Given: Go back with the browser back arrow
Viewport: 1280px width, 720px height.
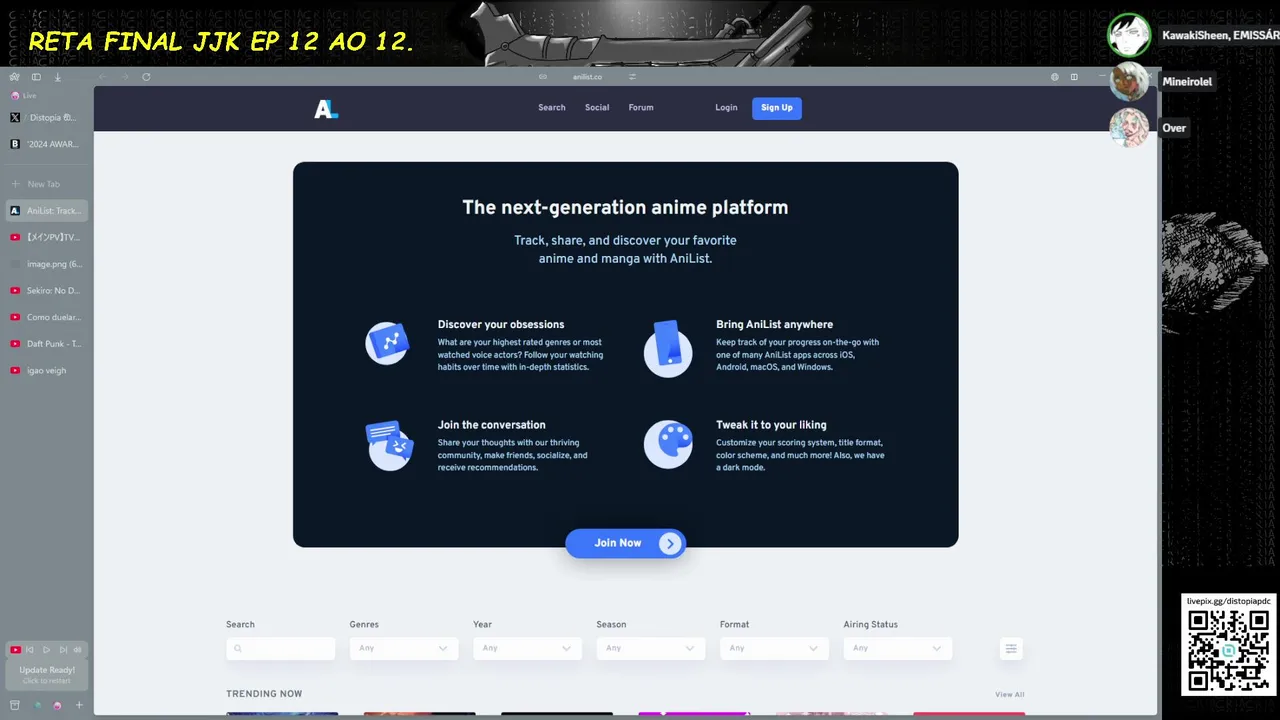Looking at the screenshot, I should (102, 77).
